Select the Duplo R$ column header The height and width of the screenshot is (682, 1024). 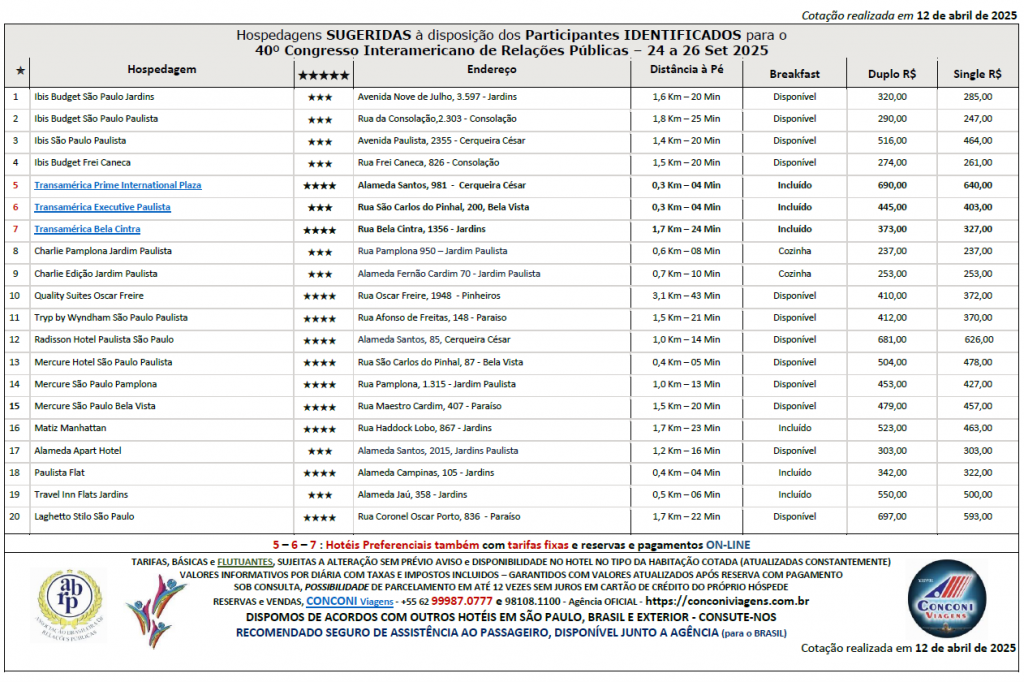tap(891, 74)
